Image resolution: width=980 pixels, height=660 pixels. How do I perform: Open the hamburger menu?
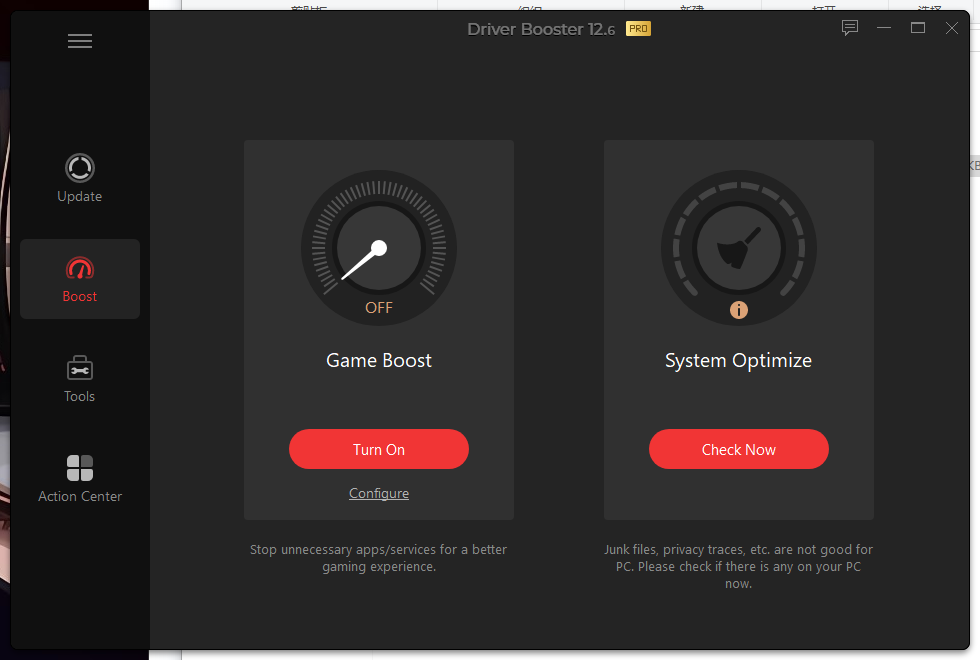80,41
